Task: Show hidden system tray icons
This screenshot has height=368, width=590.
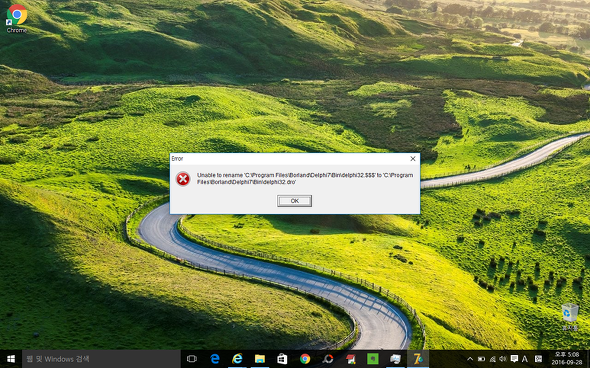Action: coord(470,359)
